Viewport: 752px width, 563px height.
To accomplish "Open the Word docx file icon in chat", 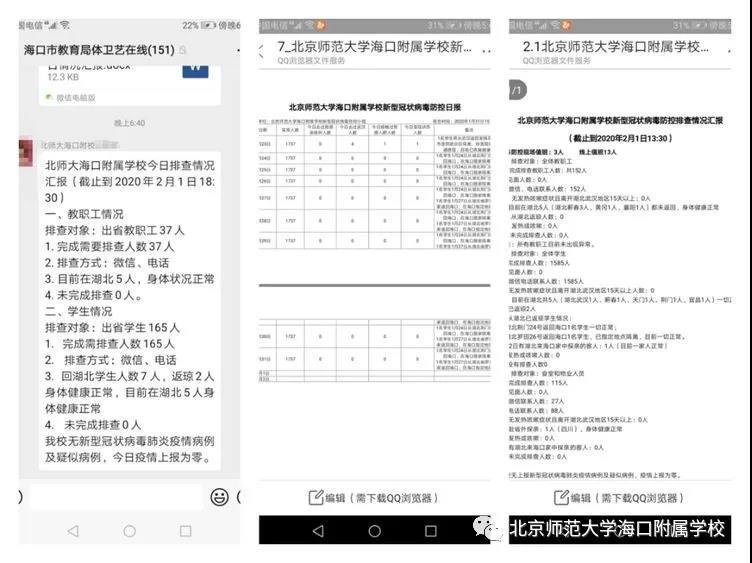I will coord(195,70).
